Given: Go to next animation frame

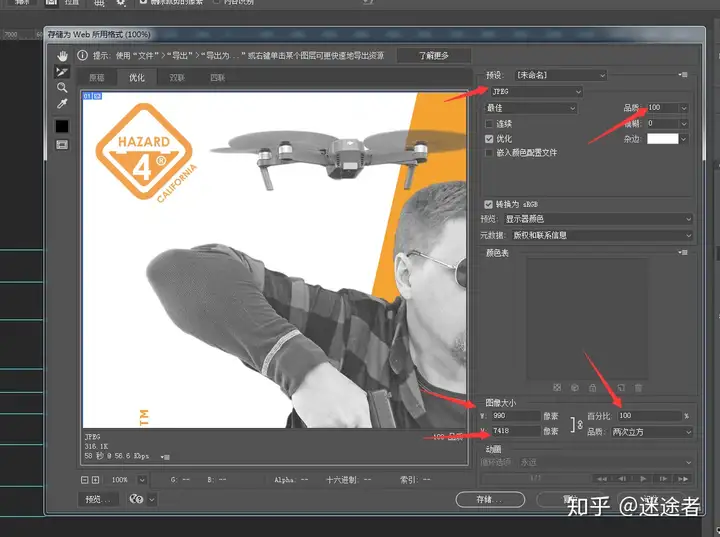Looking at the screenshot, I should click(x=663, y=479).
